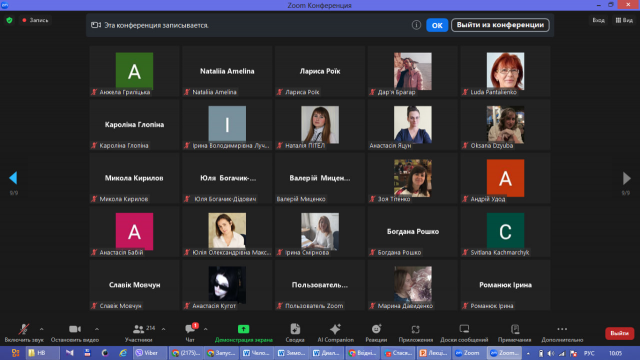Start Демонстрация экрана screen share
The height and width of the screenshot is (360, 640).
pyautogui.click(x=244, y=333)
